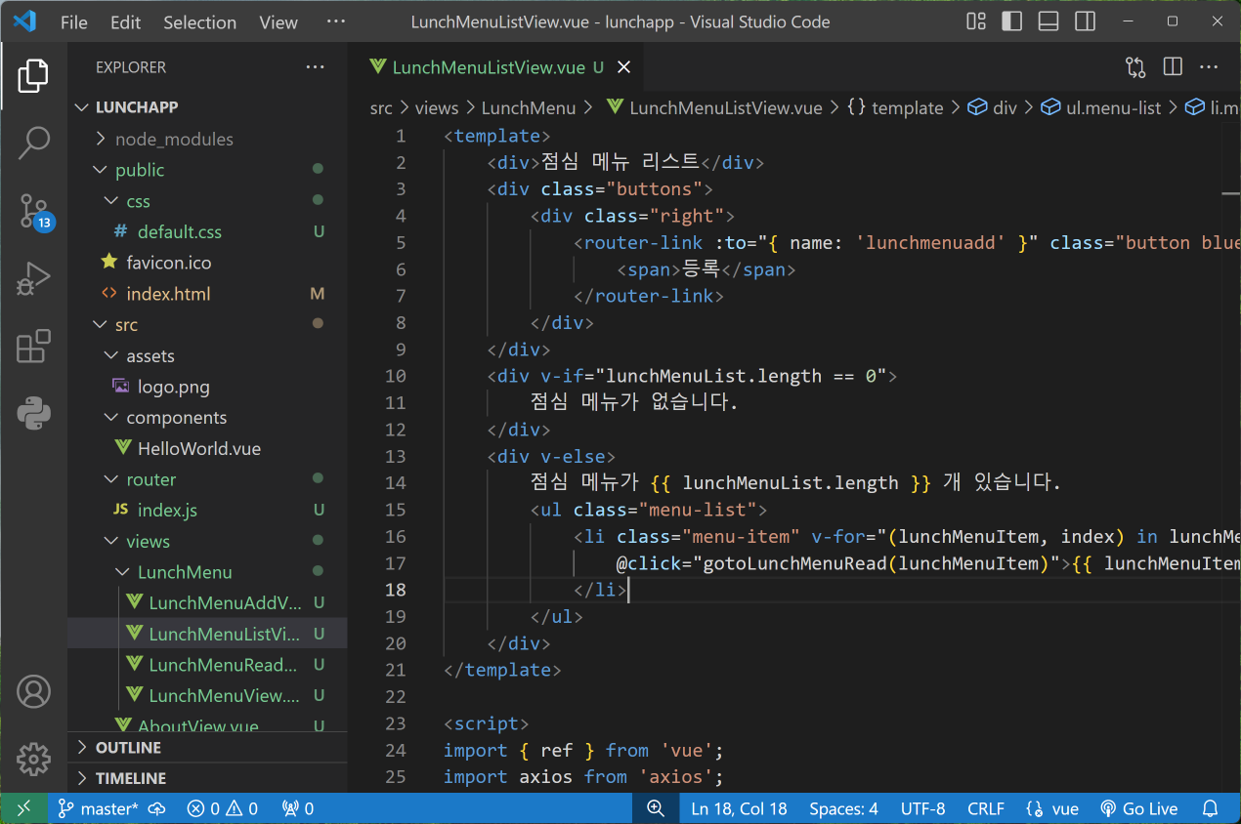Open the Accounts menu icon

pos(33,692)
